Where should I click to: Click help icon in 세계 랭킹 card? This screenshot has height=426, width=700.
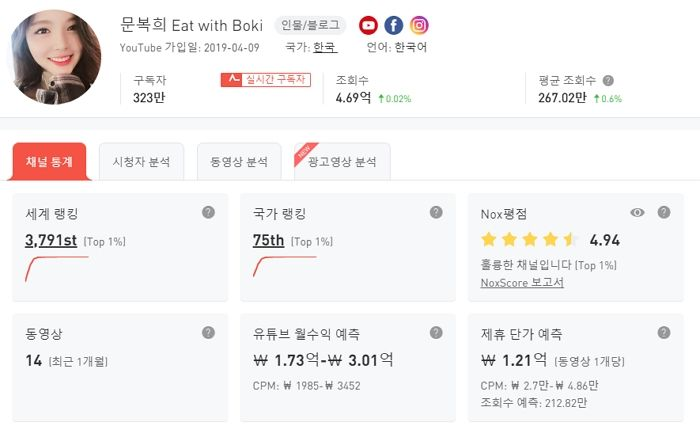point(208,212)
